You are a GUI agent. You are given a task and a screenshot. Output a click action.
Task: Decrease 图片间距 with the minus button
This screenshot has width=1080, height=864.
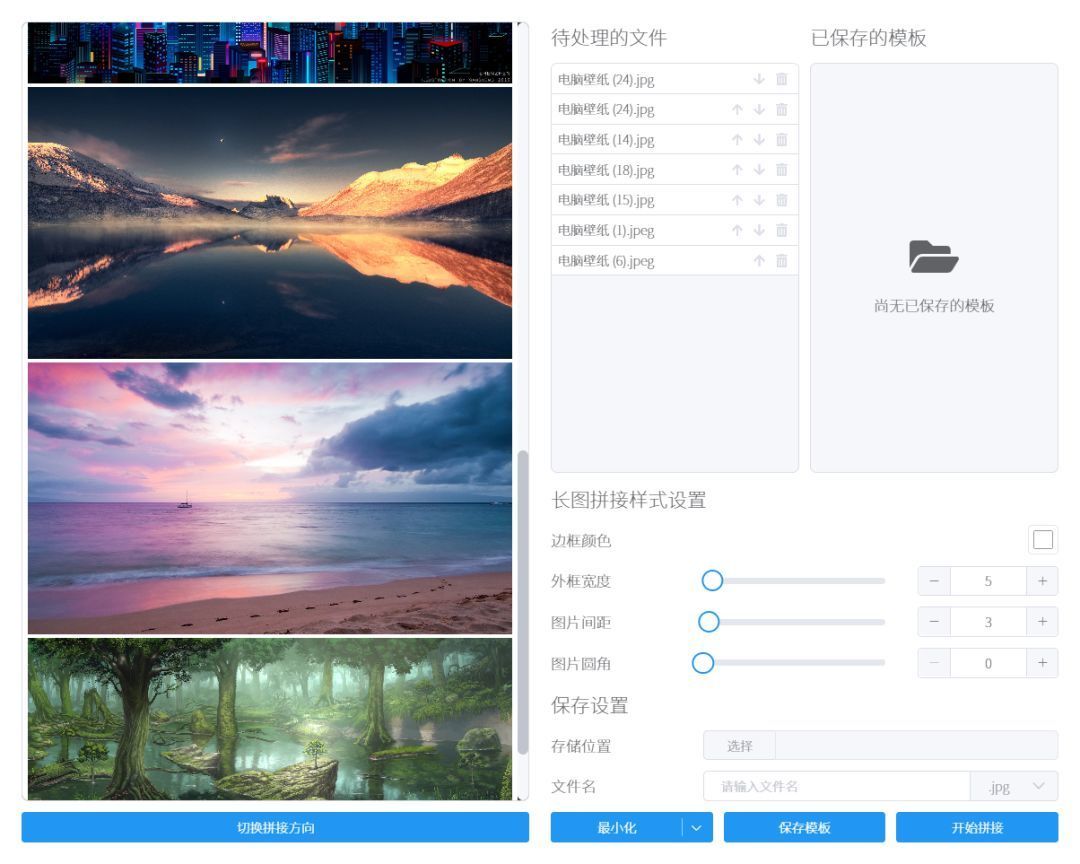(x=934, y=622)
